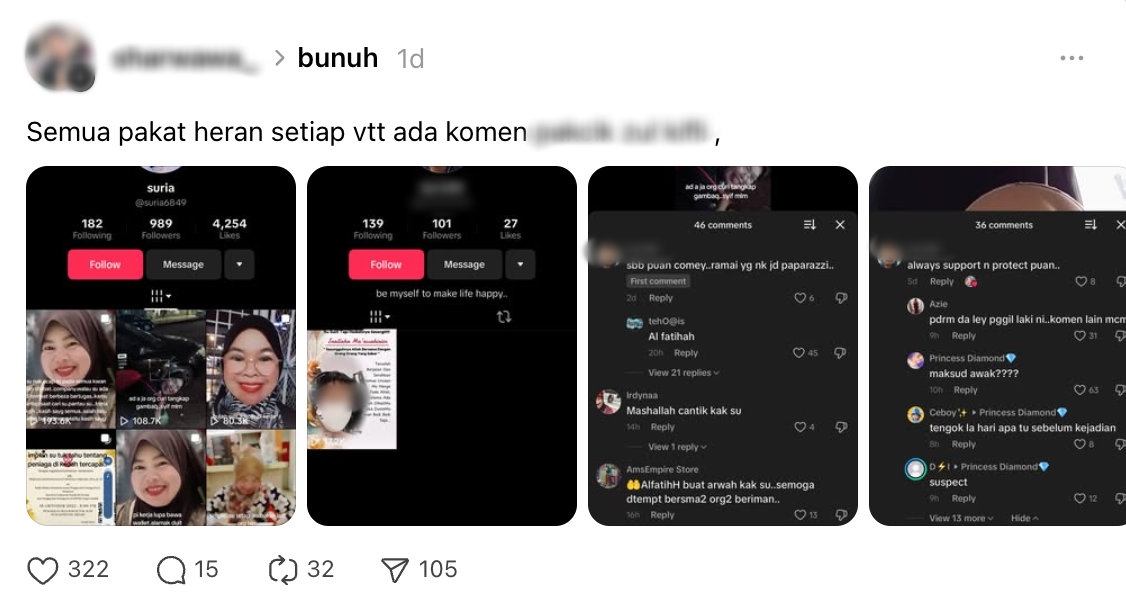Open the suria profile screenshot image

click(x=161, y=346)
